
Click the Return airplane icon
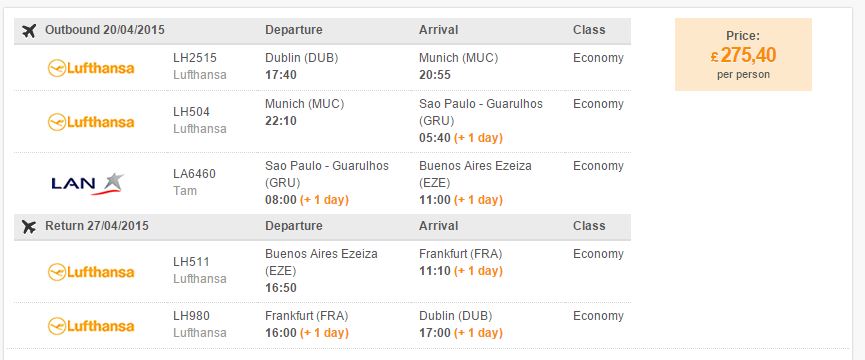click(x=29, y=227)
